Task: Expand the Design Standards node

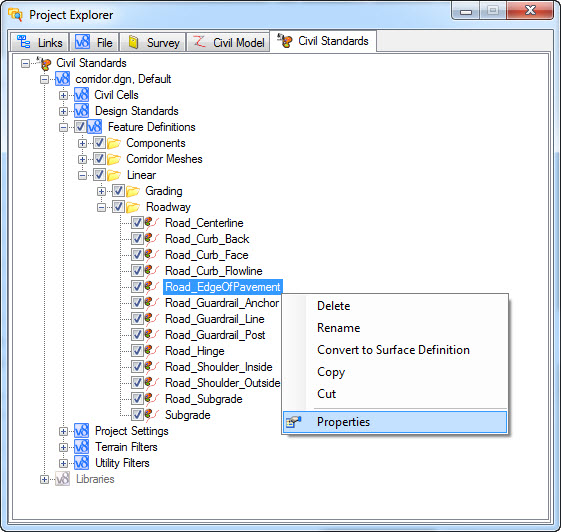Action: click(63, 111)
